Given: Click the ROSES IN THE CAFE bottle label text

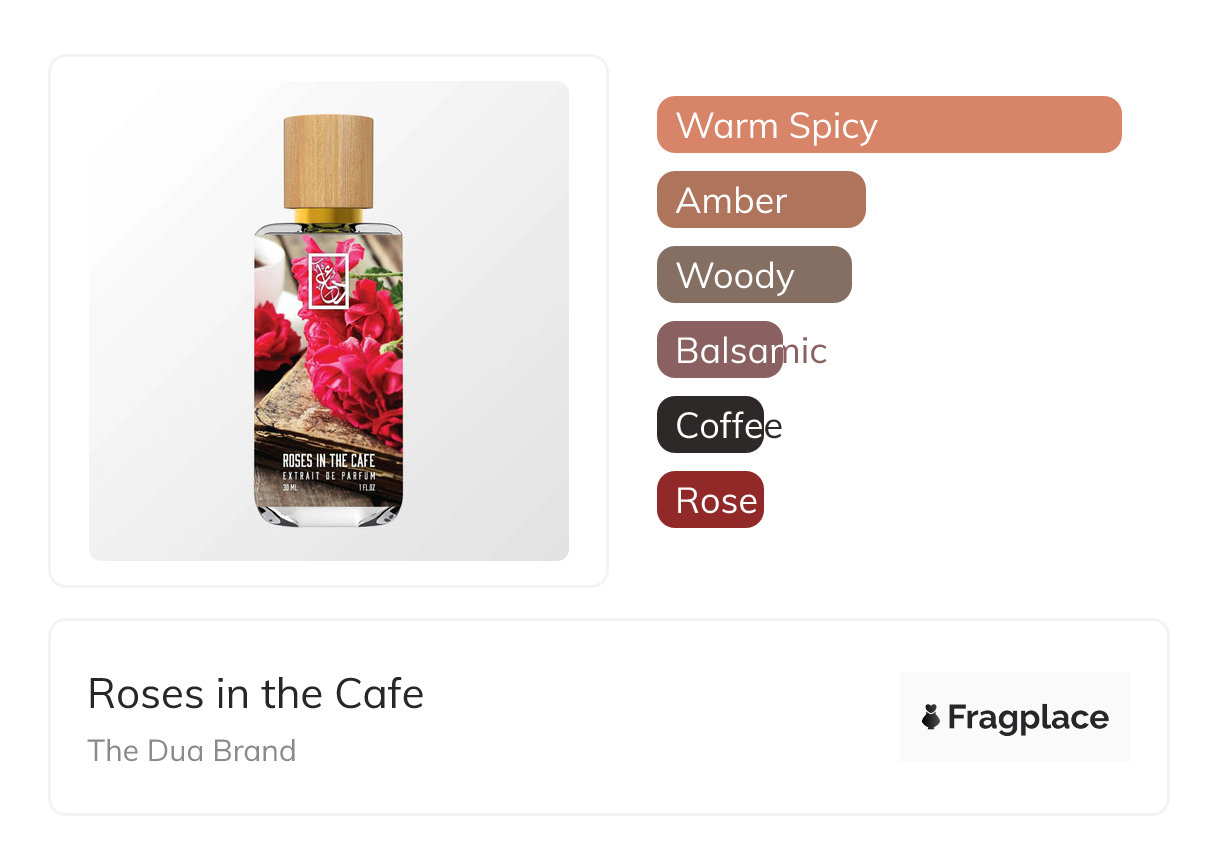Looking at the screenshot, I should pos(329,461).
